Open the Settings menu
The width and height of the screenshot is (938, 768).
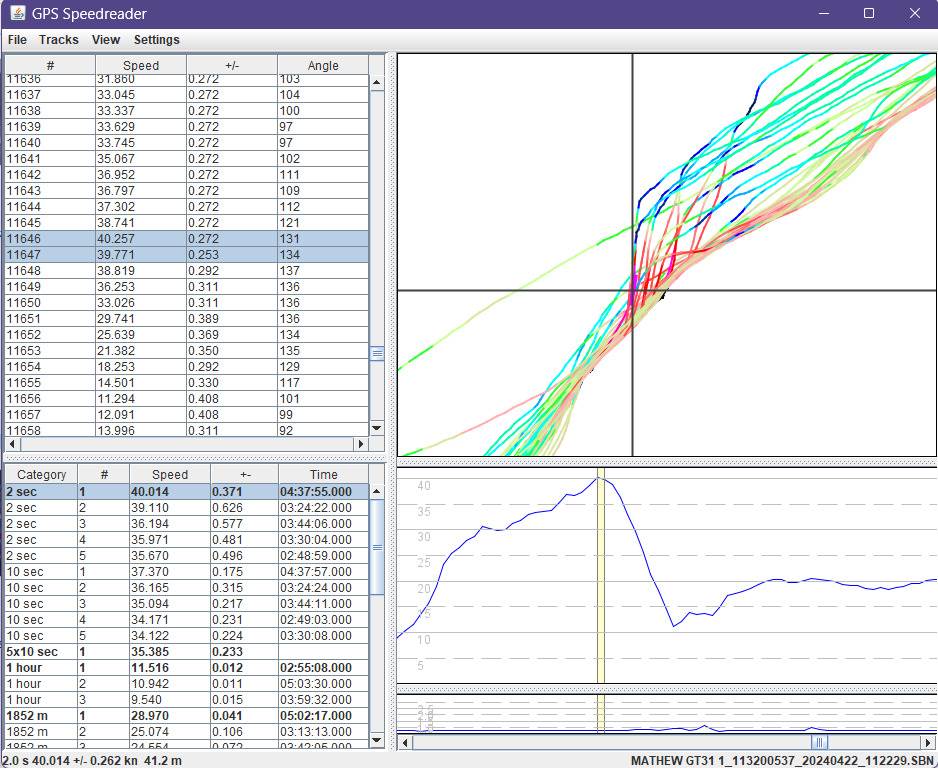[x=157, y=40]
